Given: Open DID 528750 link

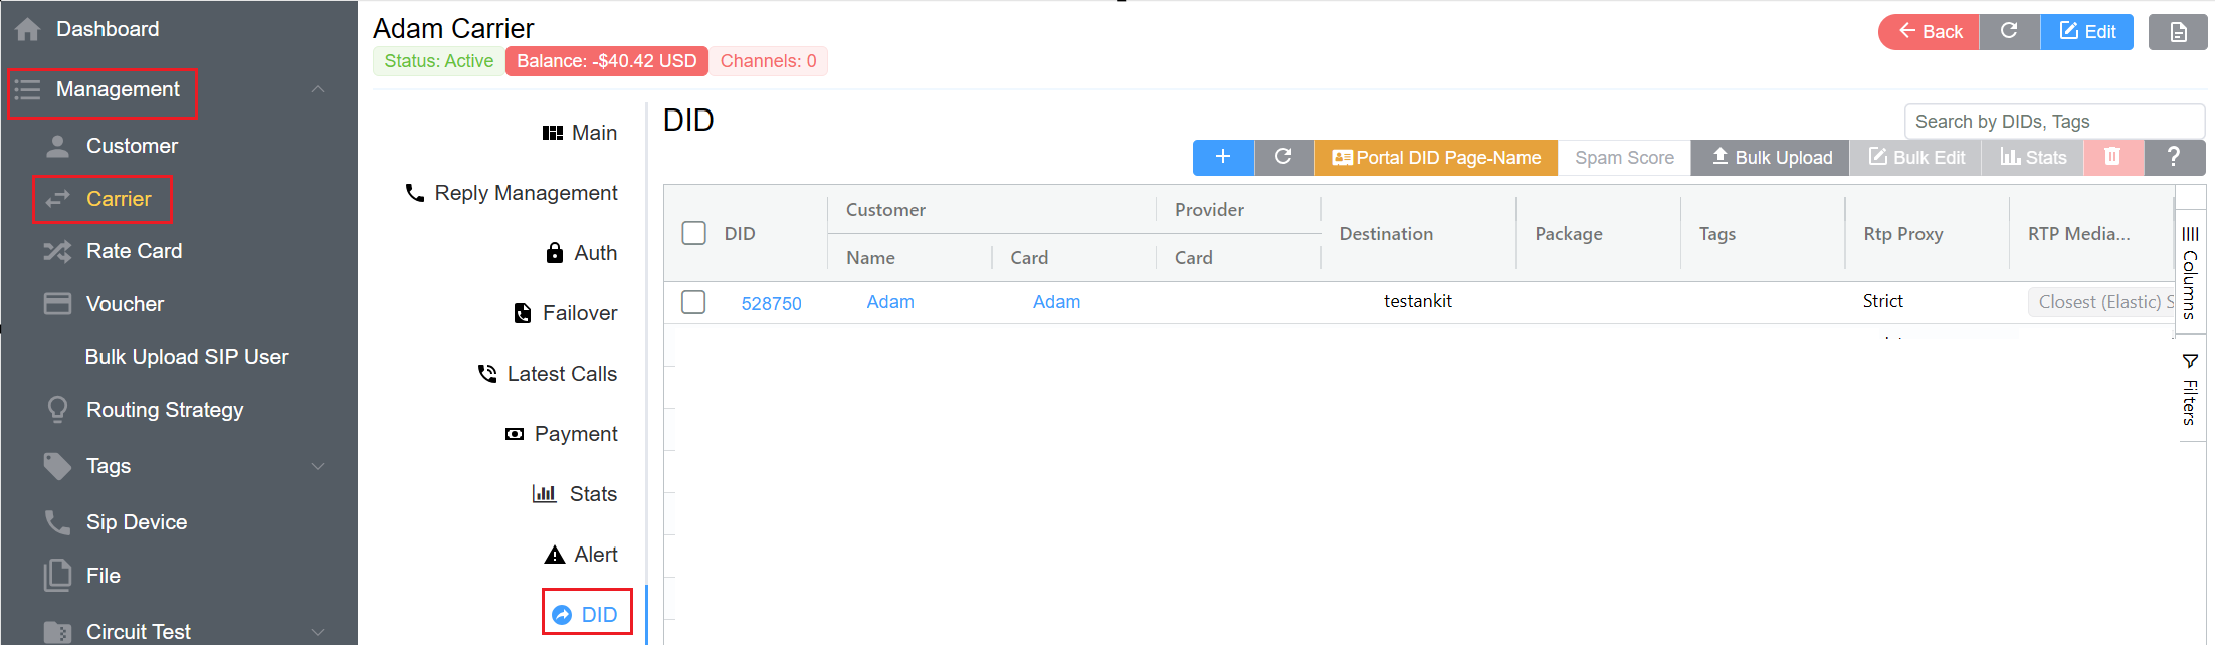Looking at the screenshot, I should (x=771, y=303).
